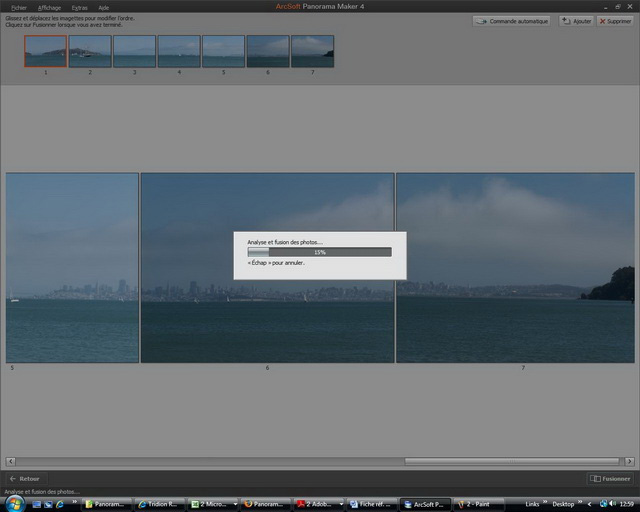Click the horizontal scrollbar under the photos
The image size is (640, 512).
click(x=516, y=461)
